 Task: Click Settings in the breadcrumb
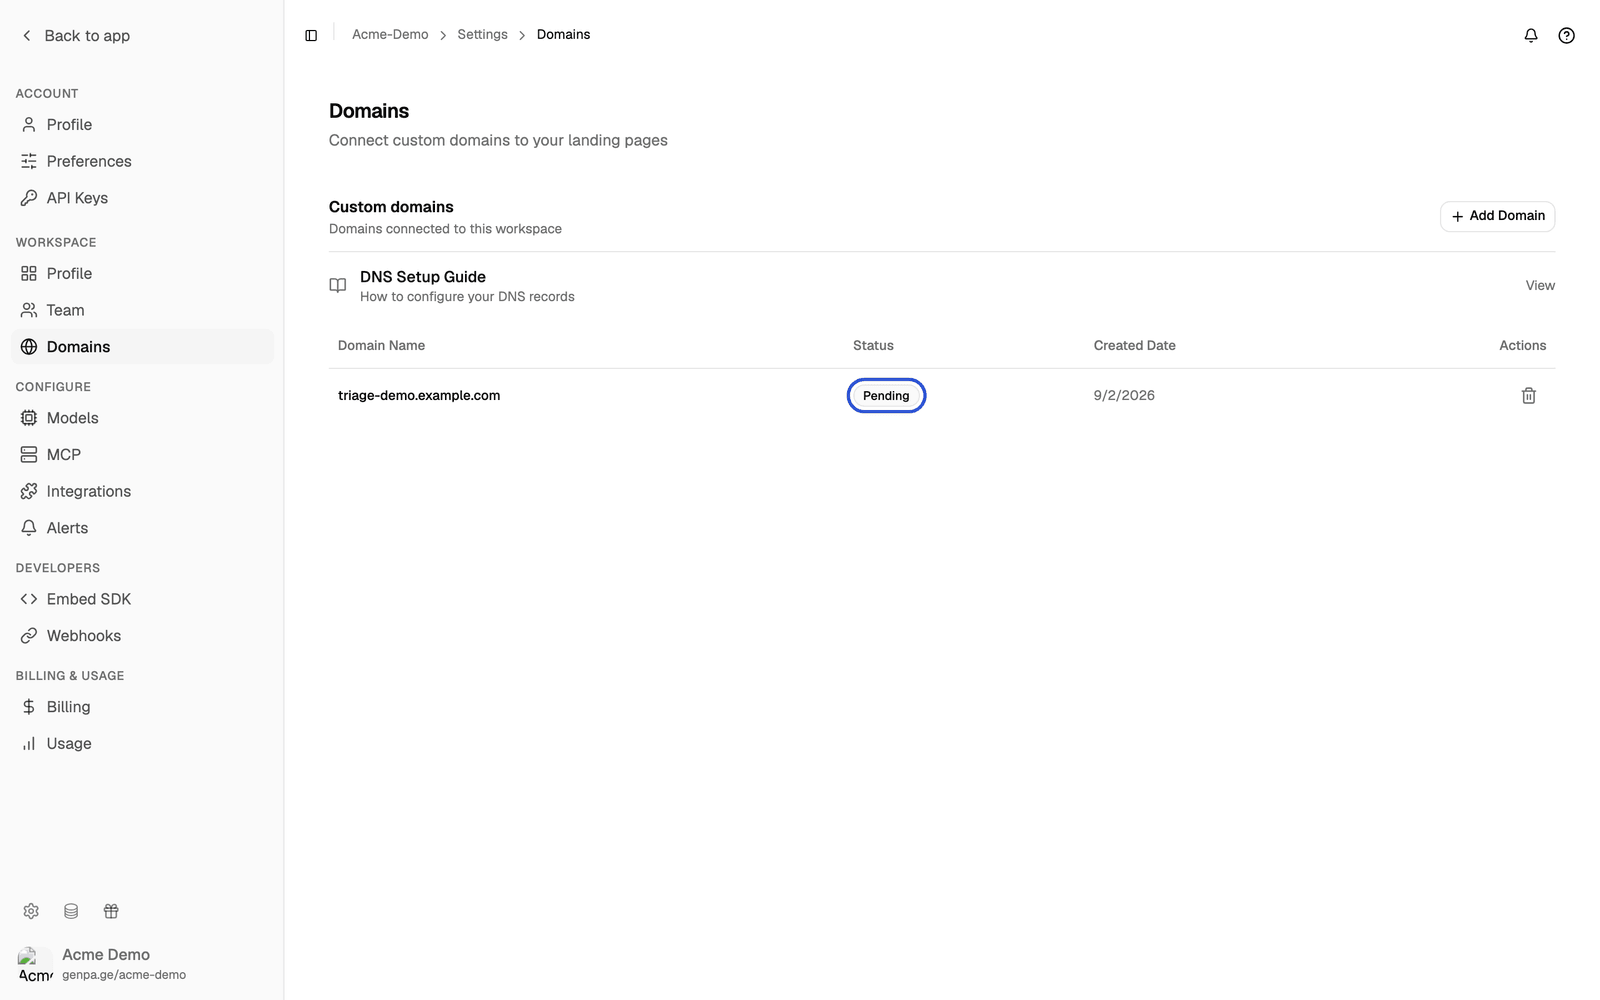tap(482, 34)
